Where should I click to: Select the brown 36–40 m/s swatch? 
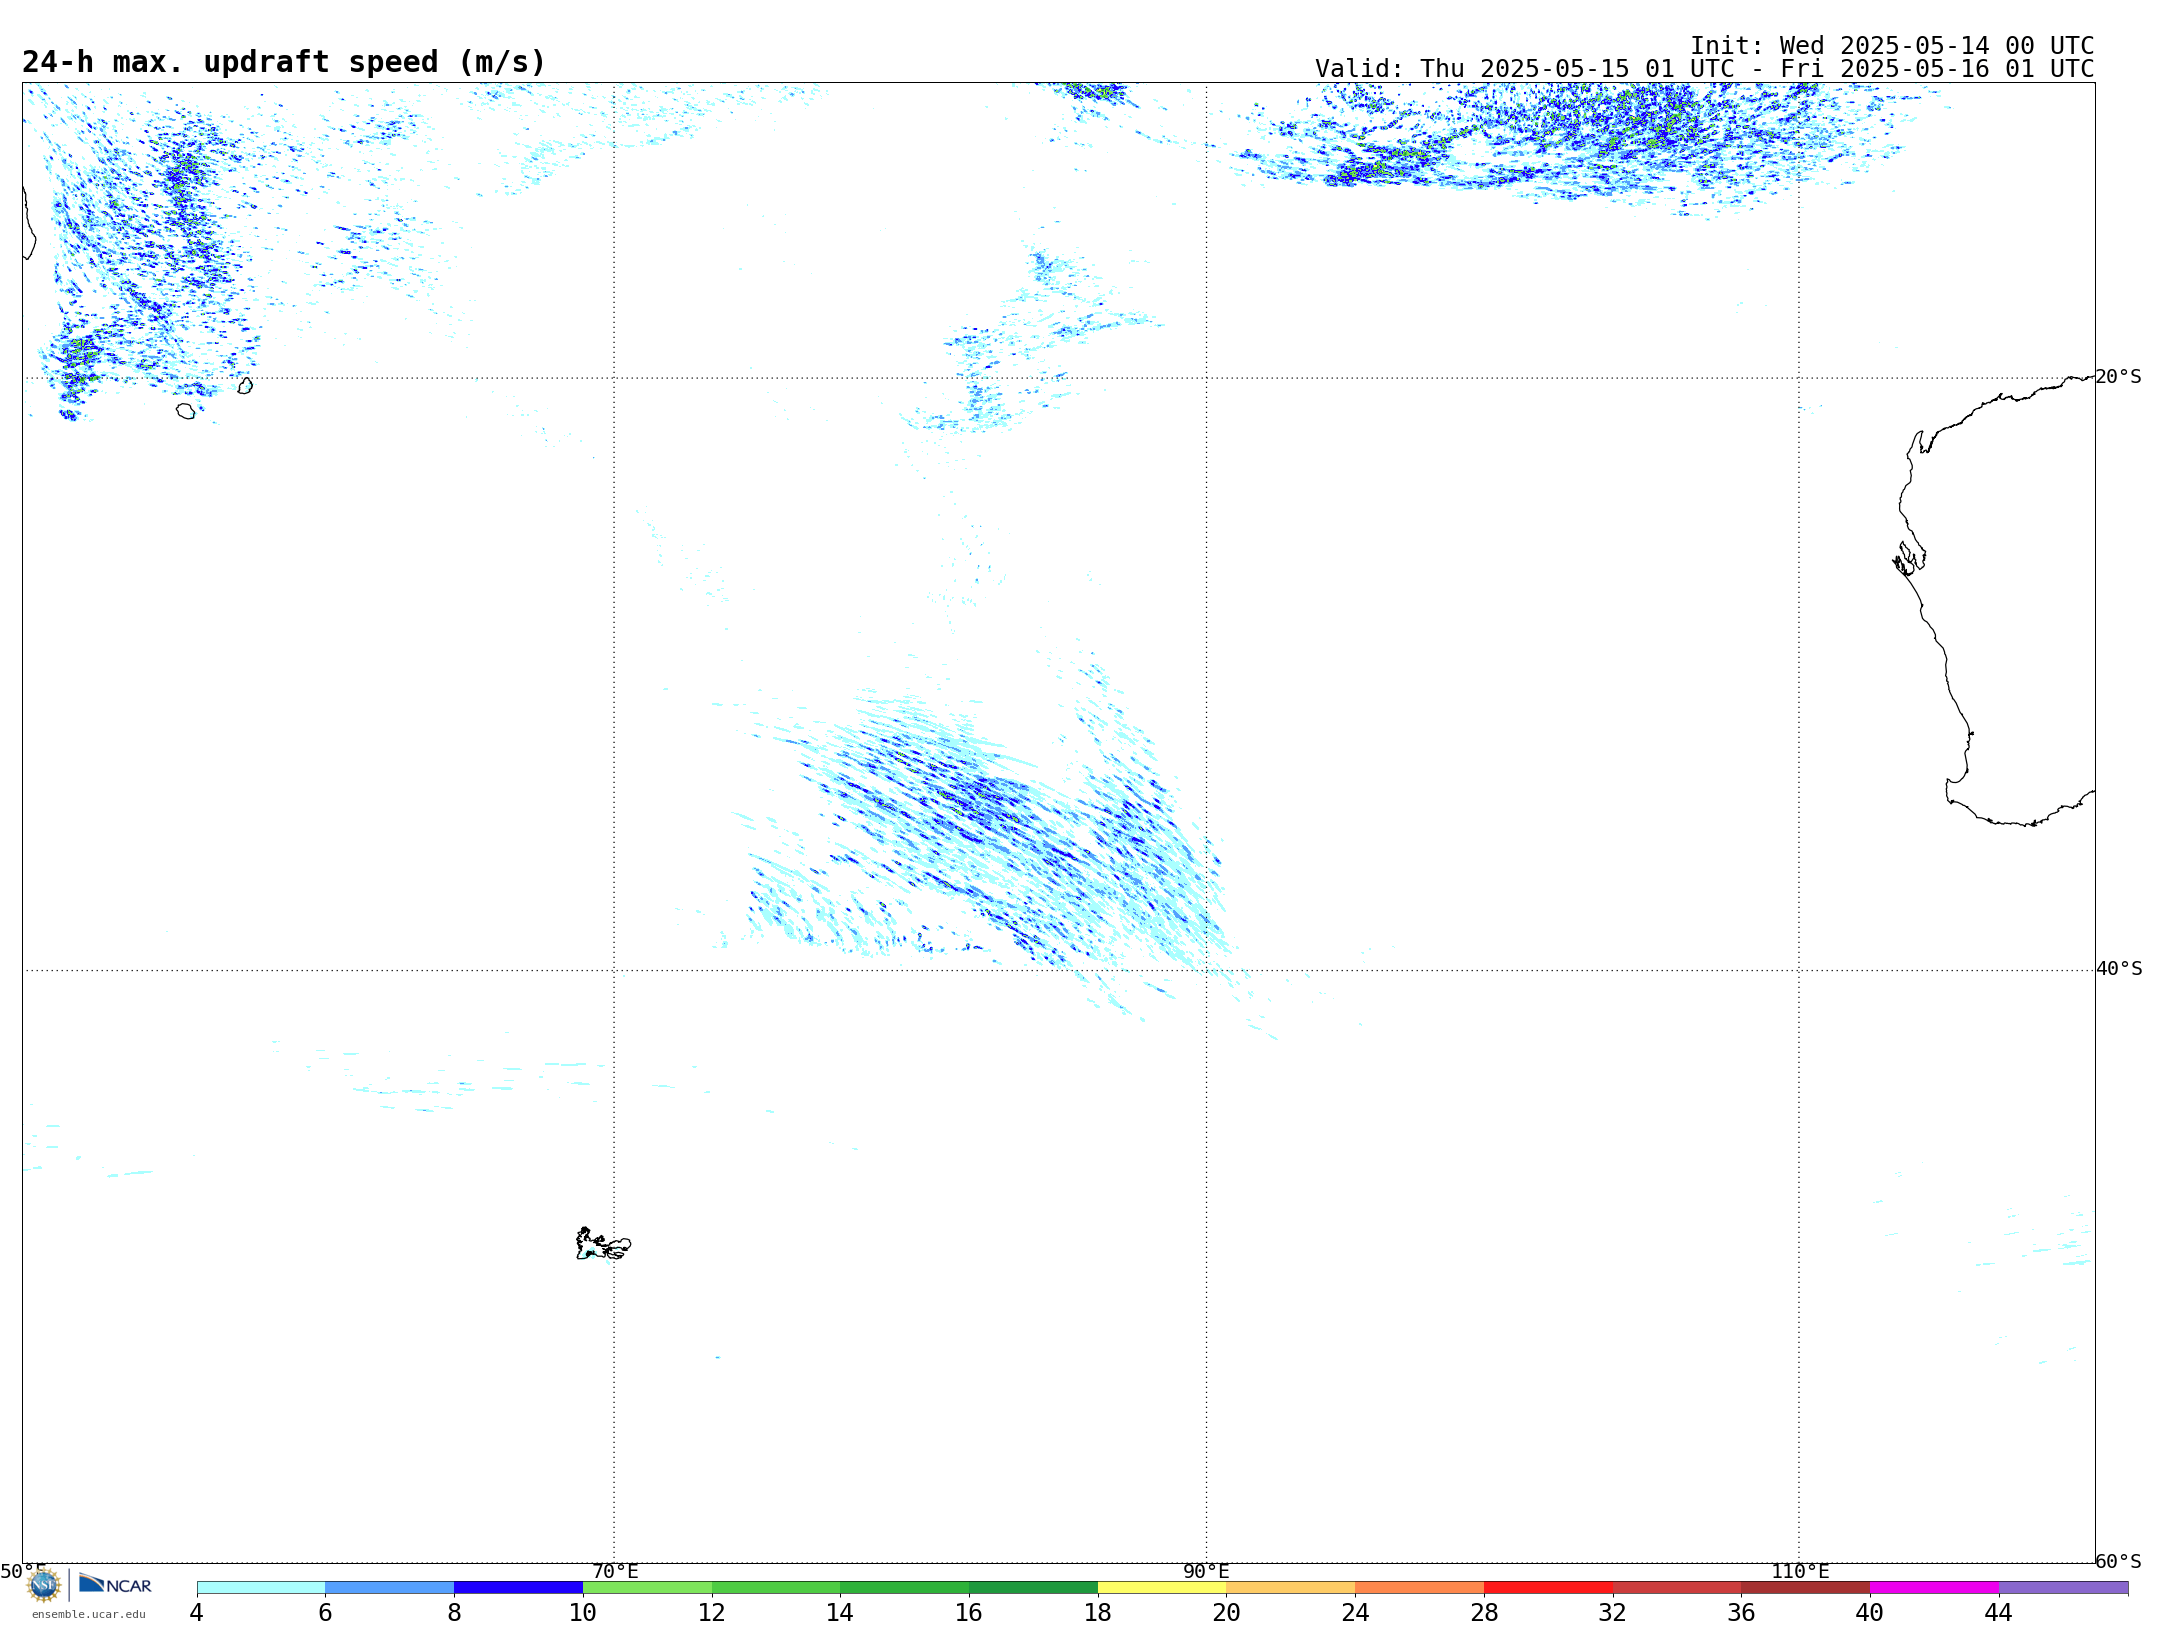pyautogui.click(x=1806, y=1588)
